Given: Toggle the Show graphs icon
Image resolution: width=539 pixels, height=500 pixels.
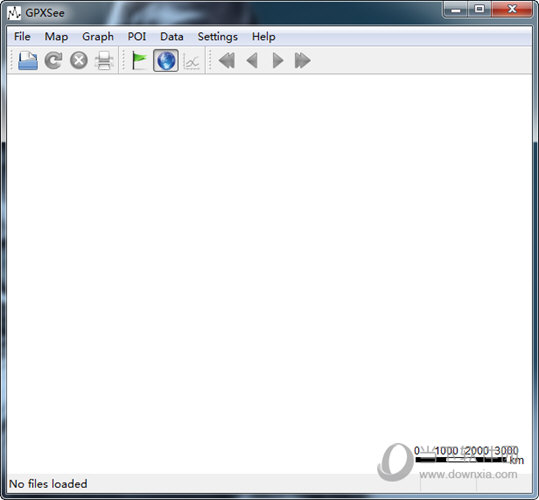Looking at the screenshot, I should tap(191, 61).
